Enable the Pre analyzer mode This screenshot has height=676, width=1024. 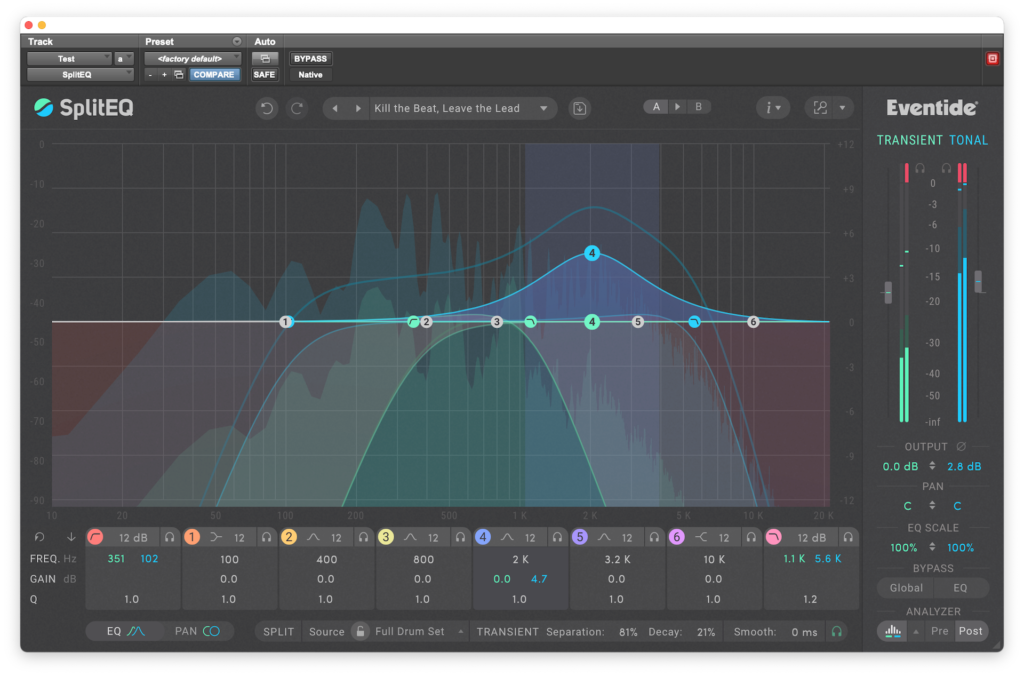[x=940, y=632]
